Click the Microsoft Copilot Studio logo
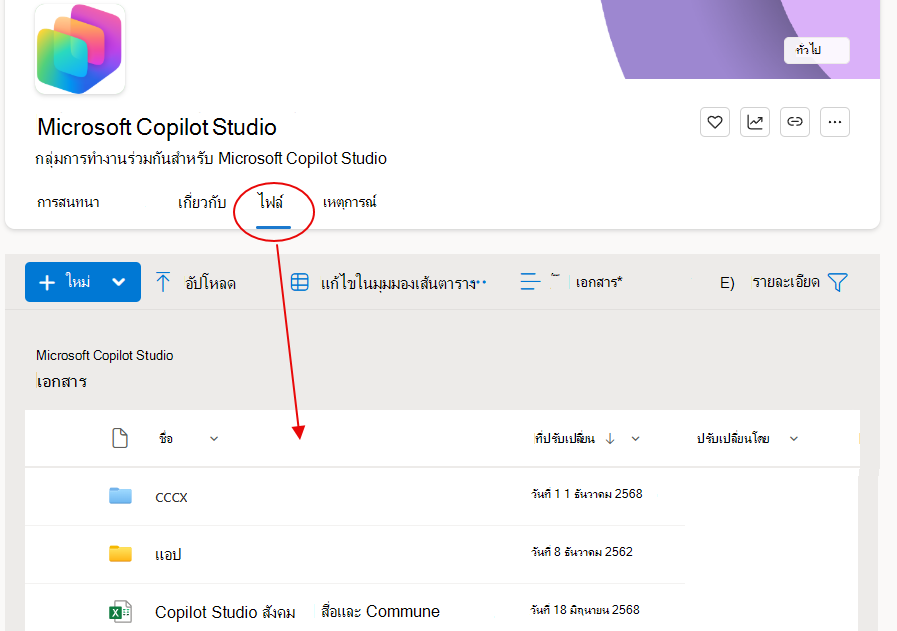 [80, 49]
